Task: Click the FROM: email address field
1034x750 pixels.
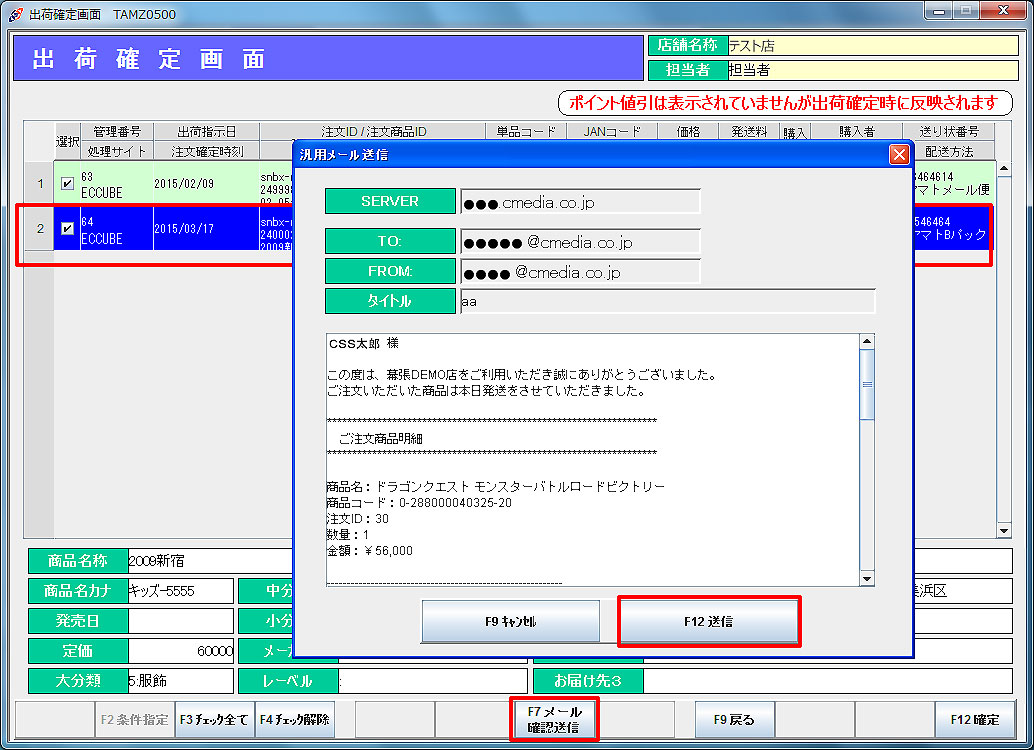Action: tap(580, 272)
